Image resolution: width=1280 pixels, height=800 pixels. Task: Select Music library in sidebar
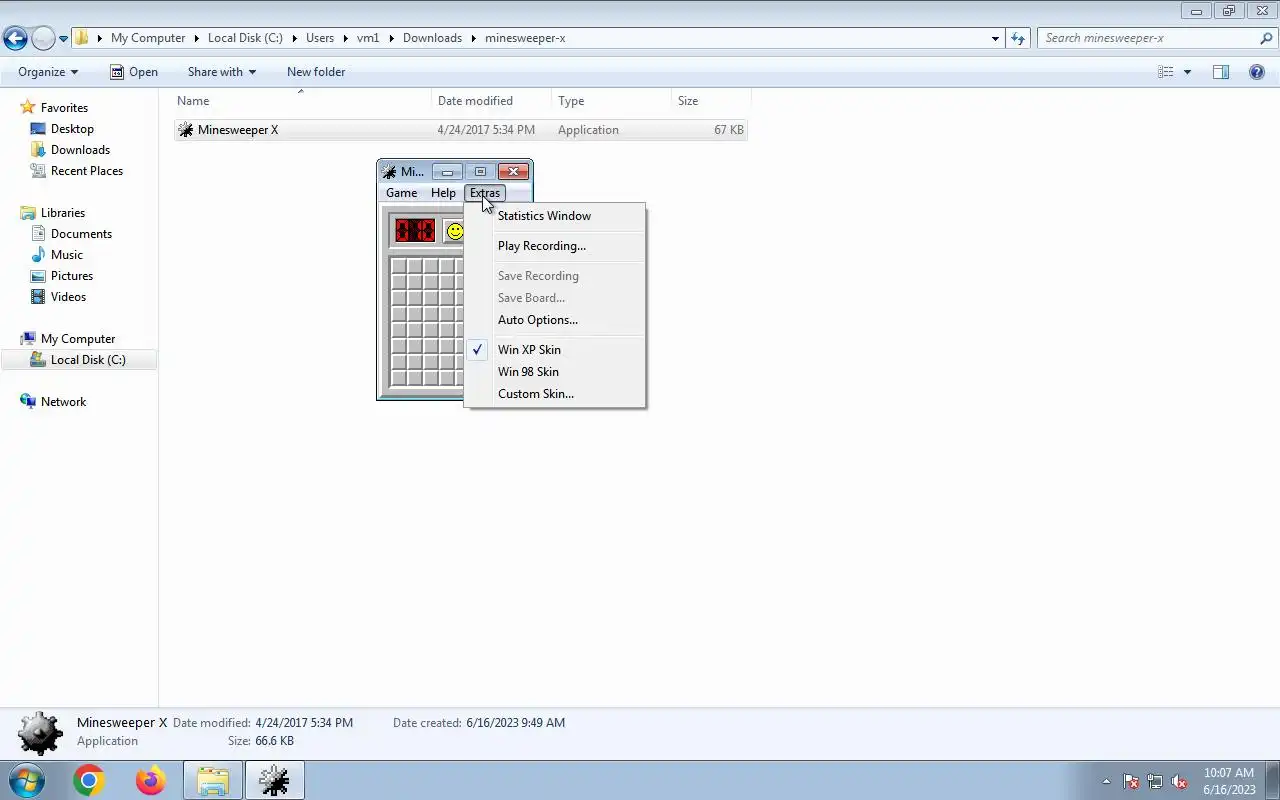[x=67, y=255]
